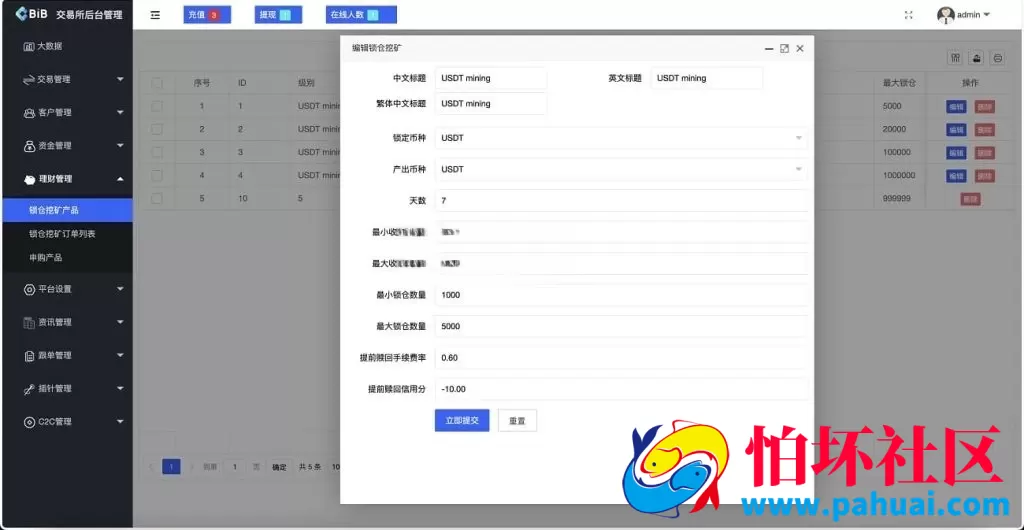The width and height of the screenshot is (1024, 530).
Task: Tick the checkbox for row 序号 3
Action: 157,152
